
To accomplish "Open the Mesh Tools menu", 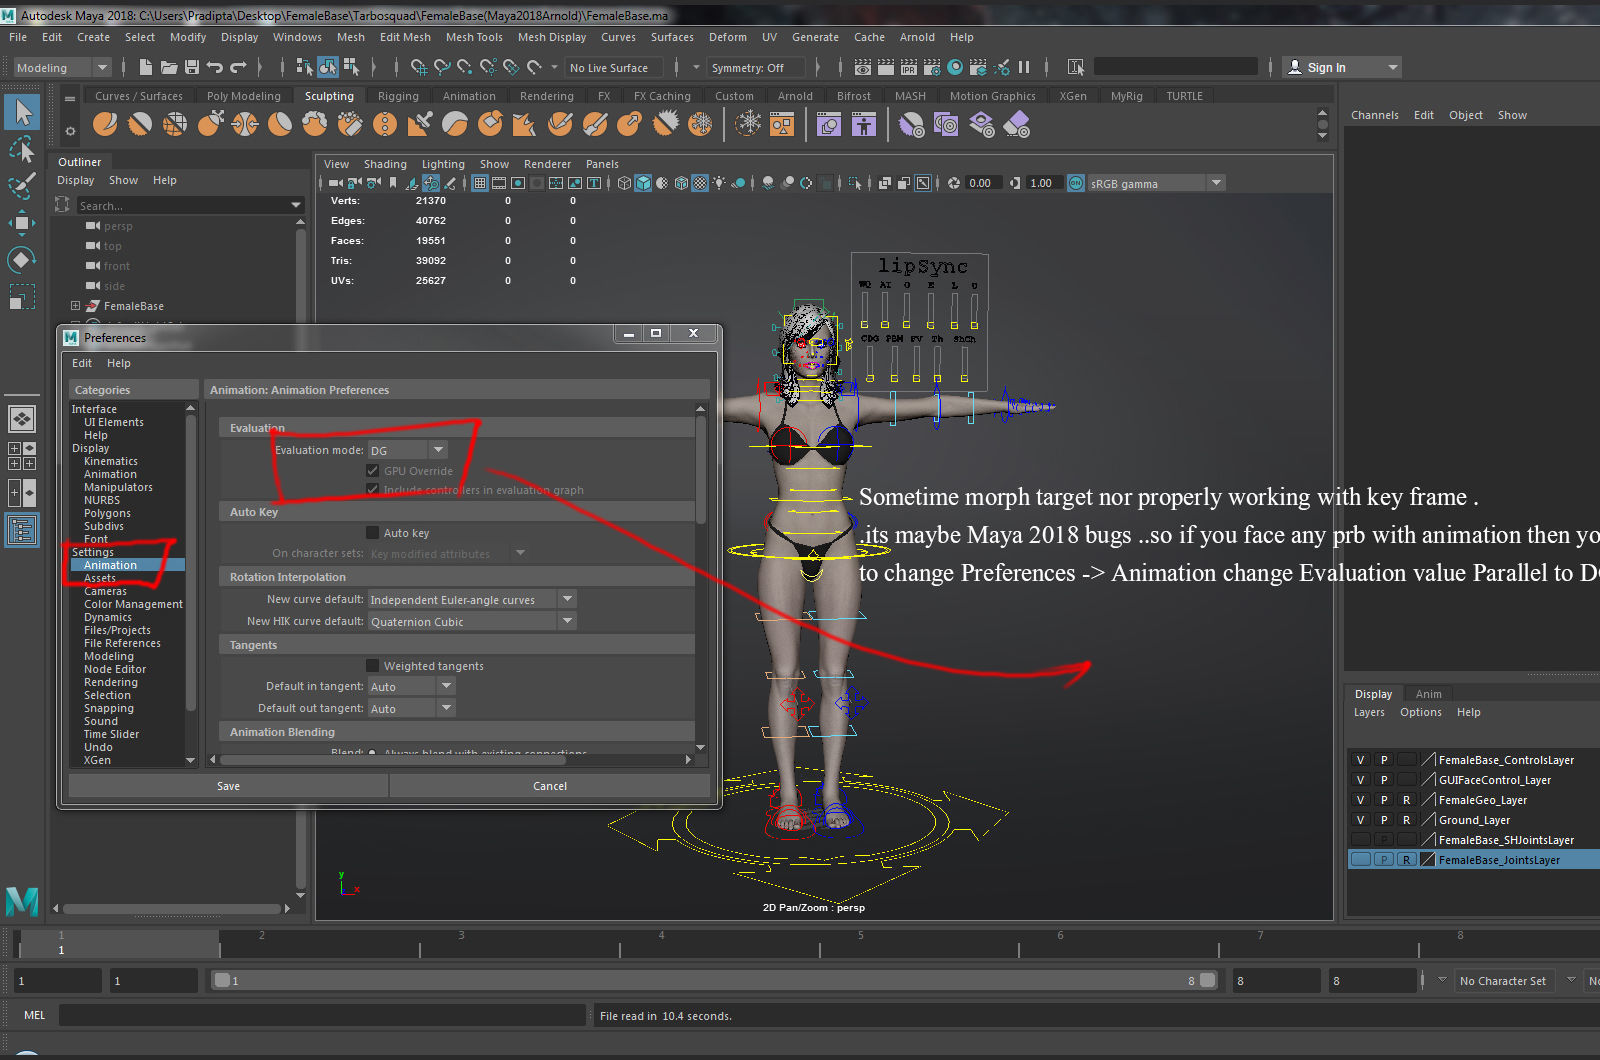I will (473, 37).
